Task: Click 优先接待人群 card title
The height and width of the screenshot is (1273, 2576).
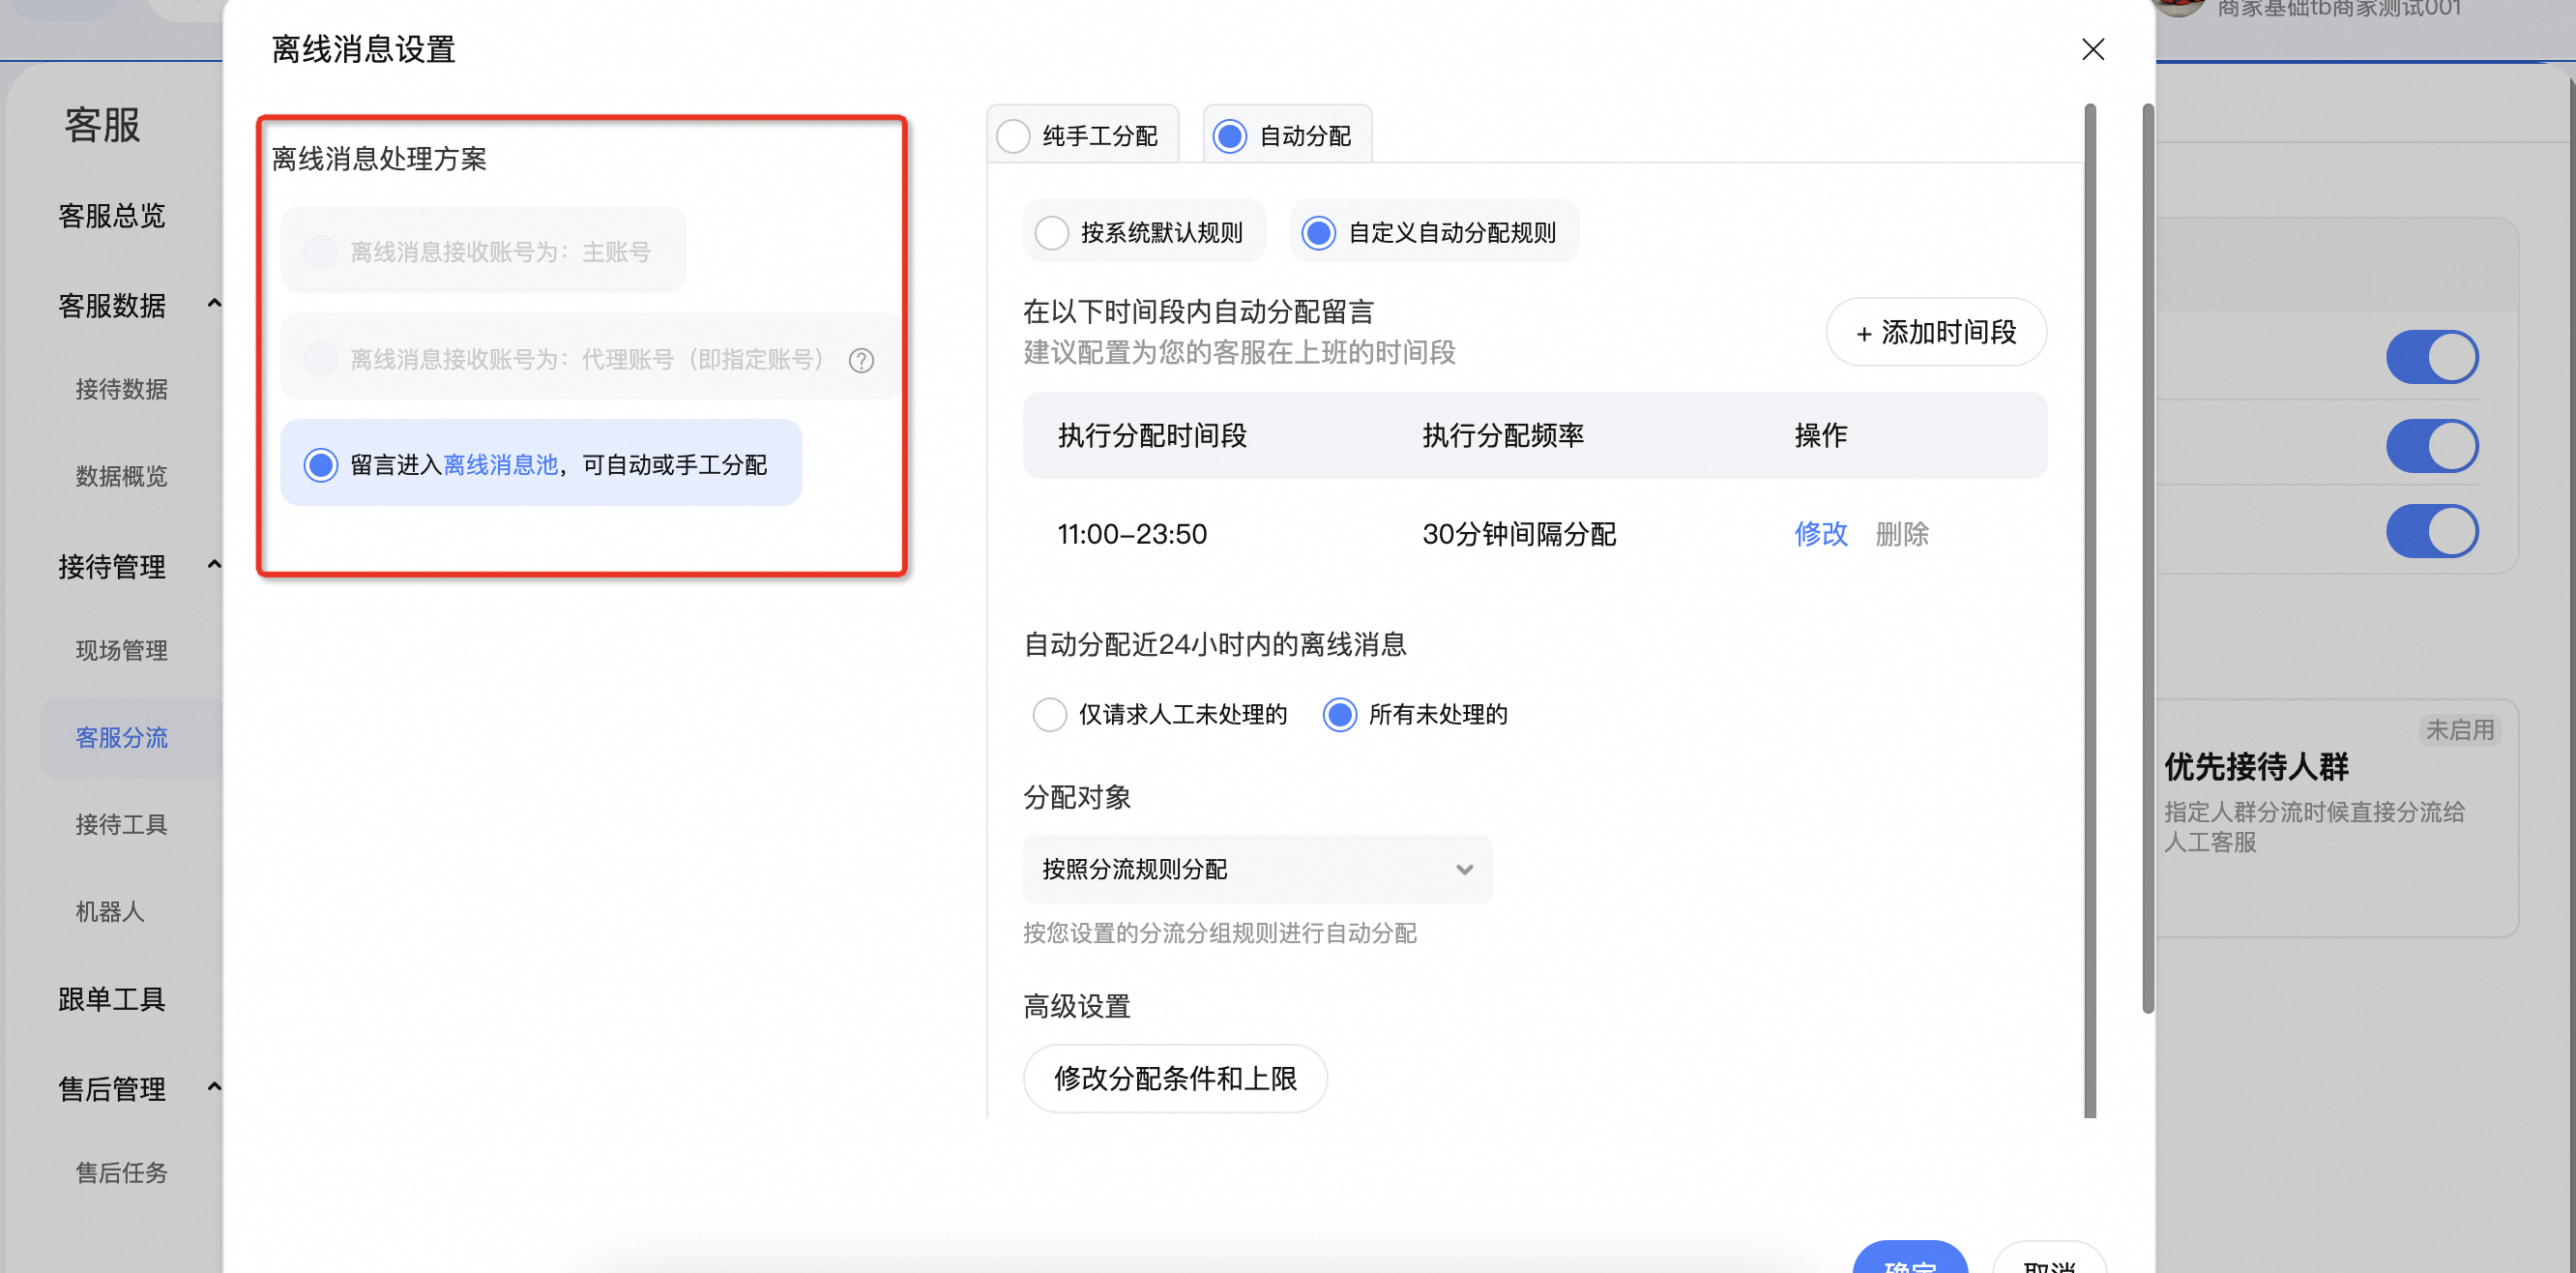Action: pos(2255,767)
